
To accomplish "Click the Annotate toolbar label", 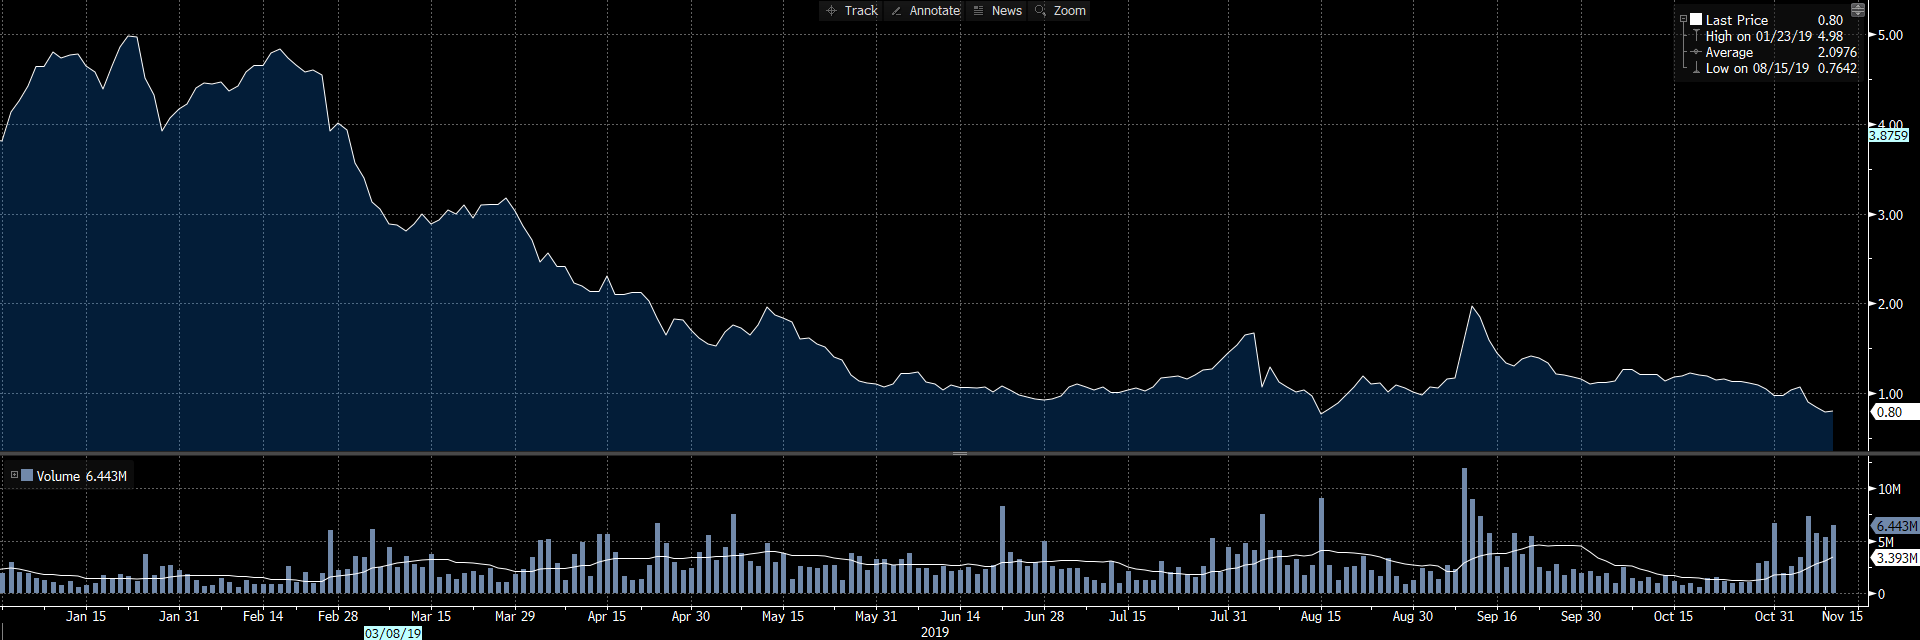I will point(935,11).
